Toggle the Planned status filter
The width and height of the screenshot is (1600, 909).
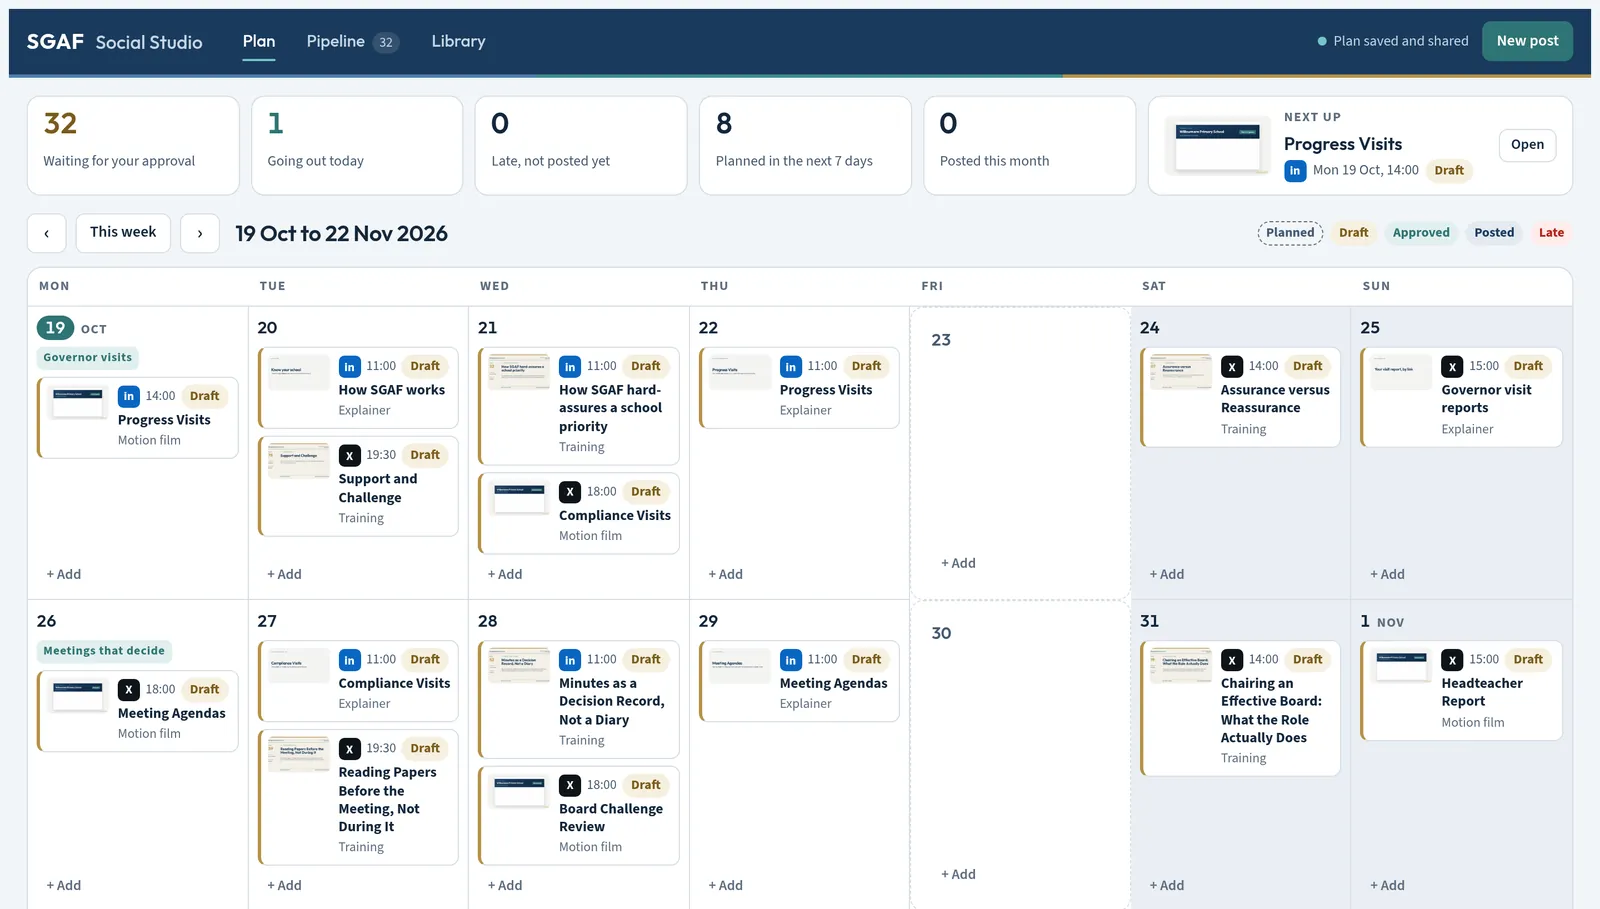(1290, 233)
